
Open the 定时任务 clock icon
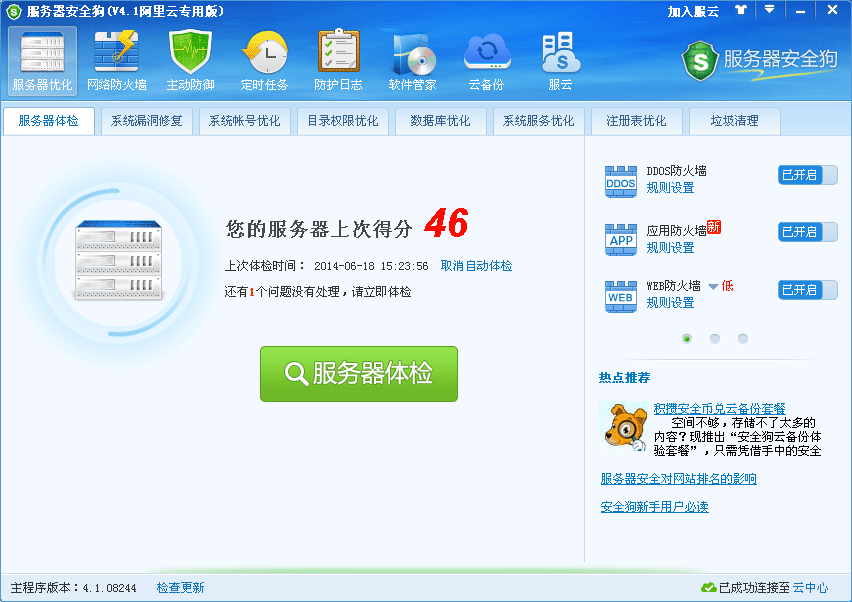pos(265,61)
